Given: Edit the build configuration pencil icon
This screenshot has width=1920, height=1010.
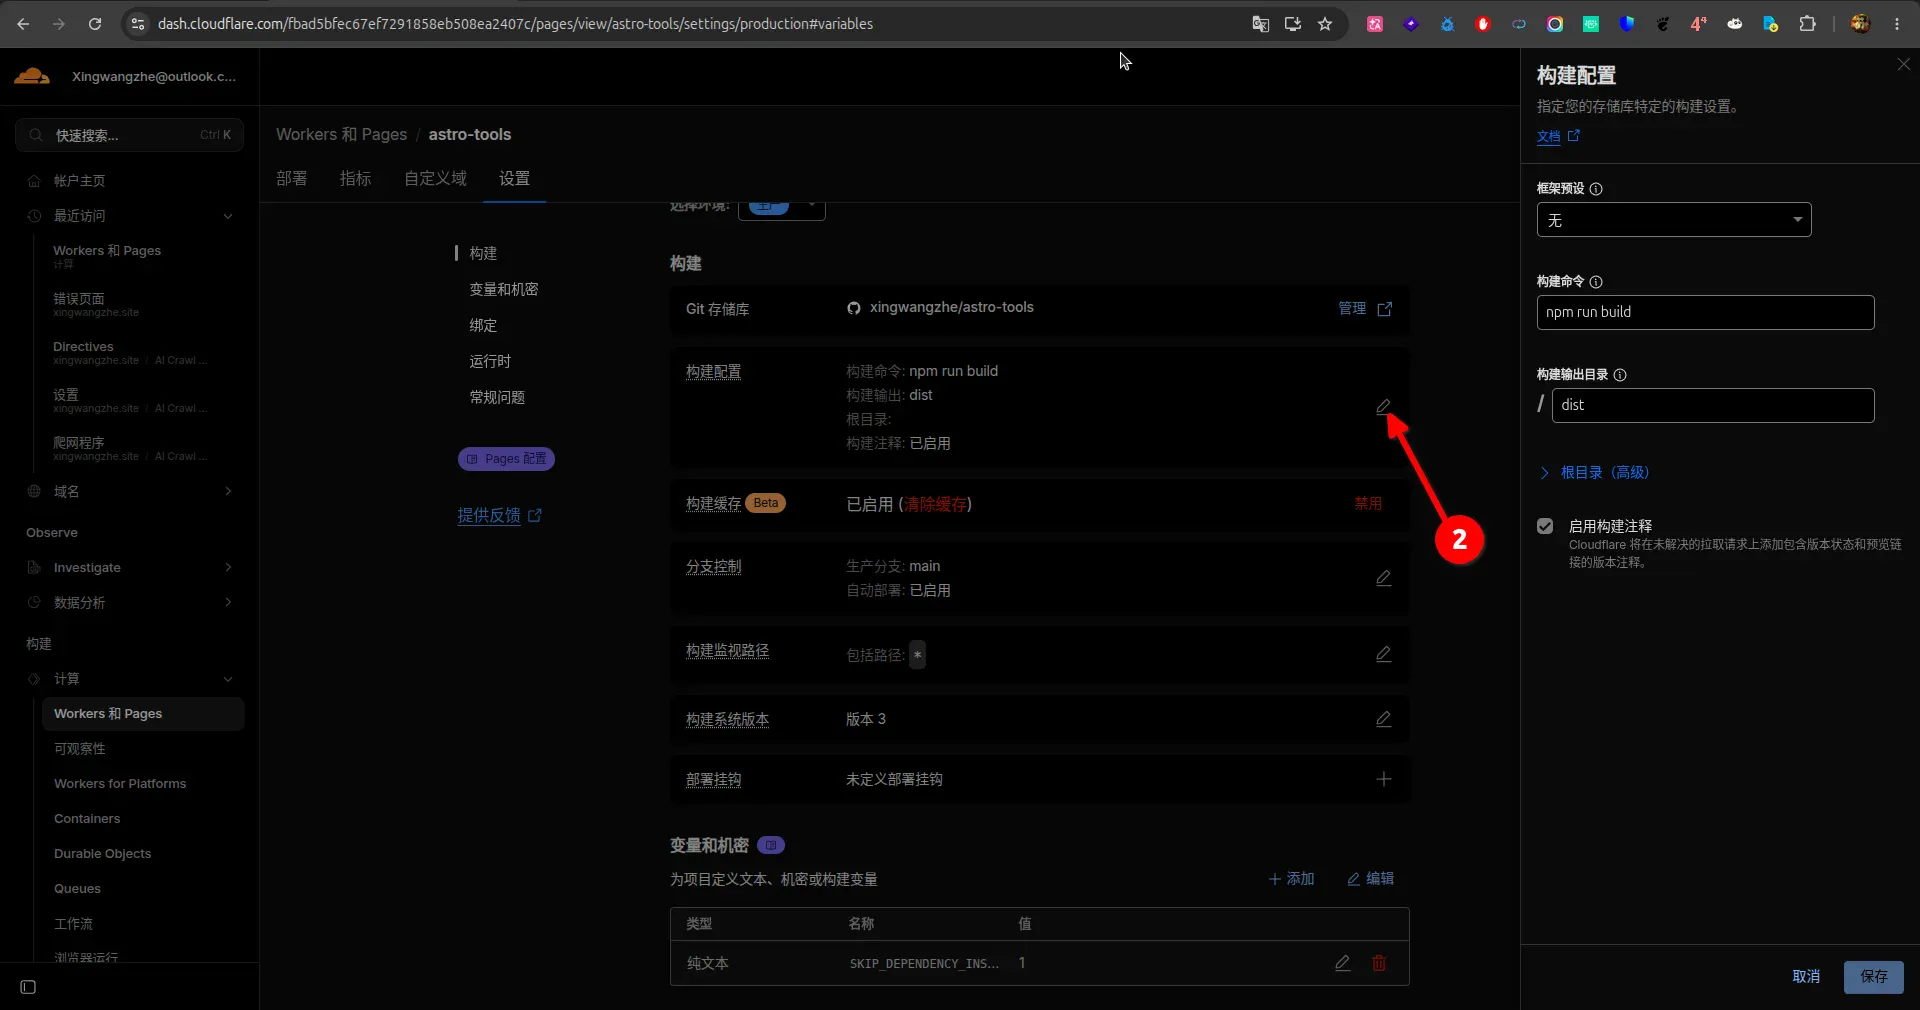Looking at the screenshot, I should pos(1383,406).
